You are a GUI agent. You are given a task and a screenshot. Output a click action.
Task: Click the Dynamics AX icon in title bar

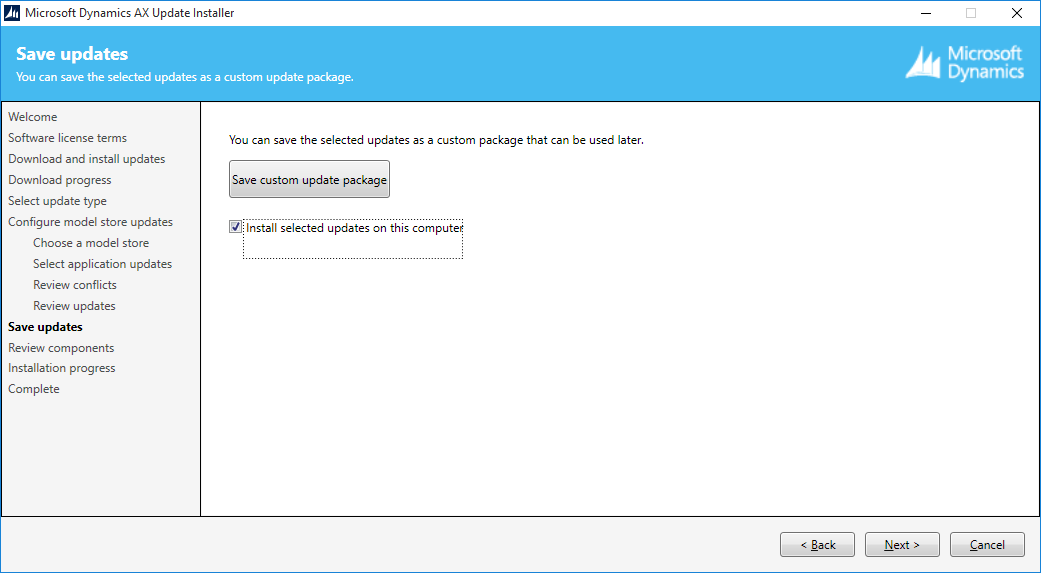pos(12,13)
